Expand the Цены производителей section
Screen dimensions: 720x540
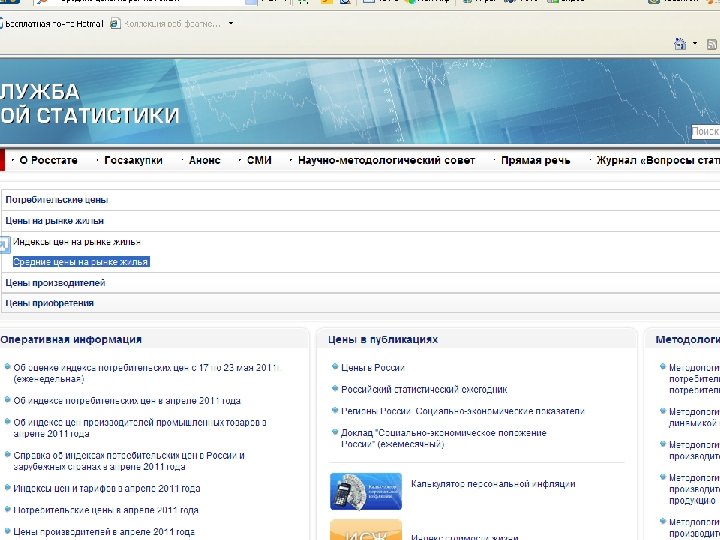tap(56, 283)
